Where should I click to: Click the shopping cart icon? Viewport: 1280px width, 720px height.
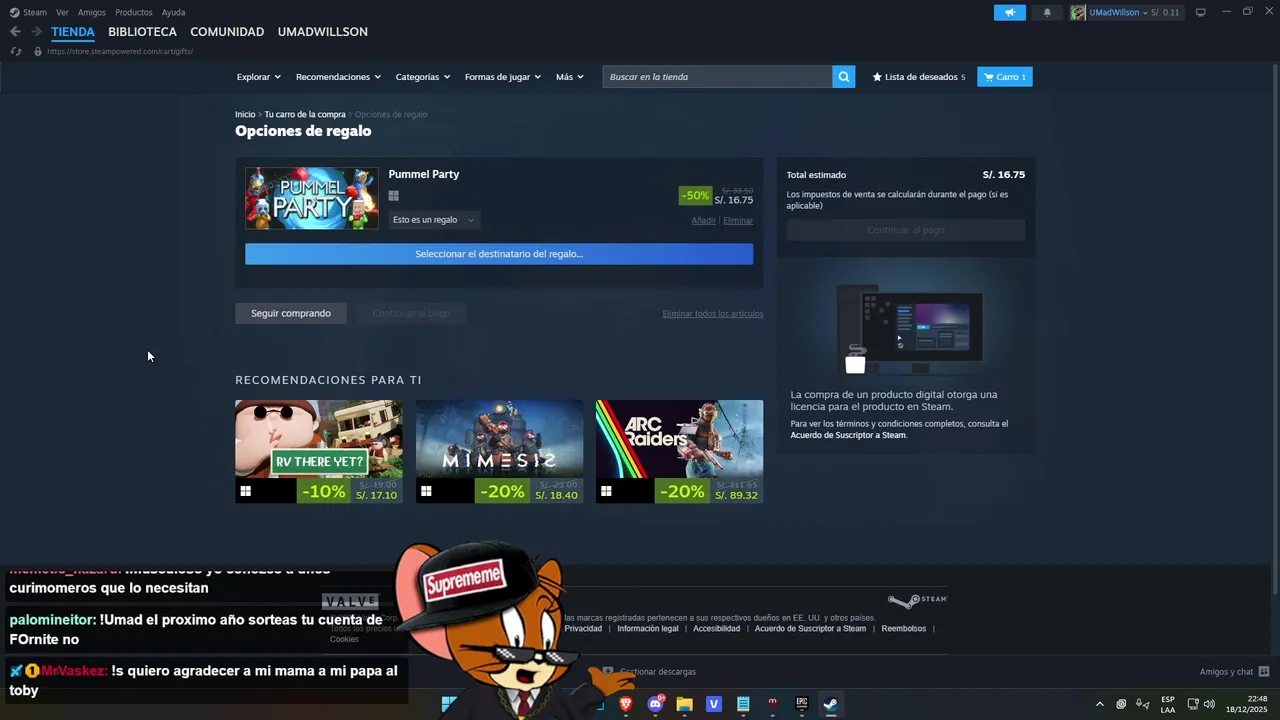click(988, 77)
